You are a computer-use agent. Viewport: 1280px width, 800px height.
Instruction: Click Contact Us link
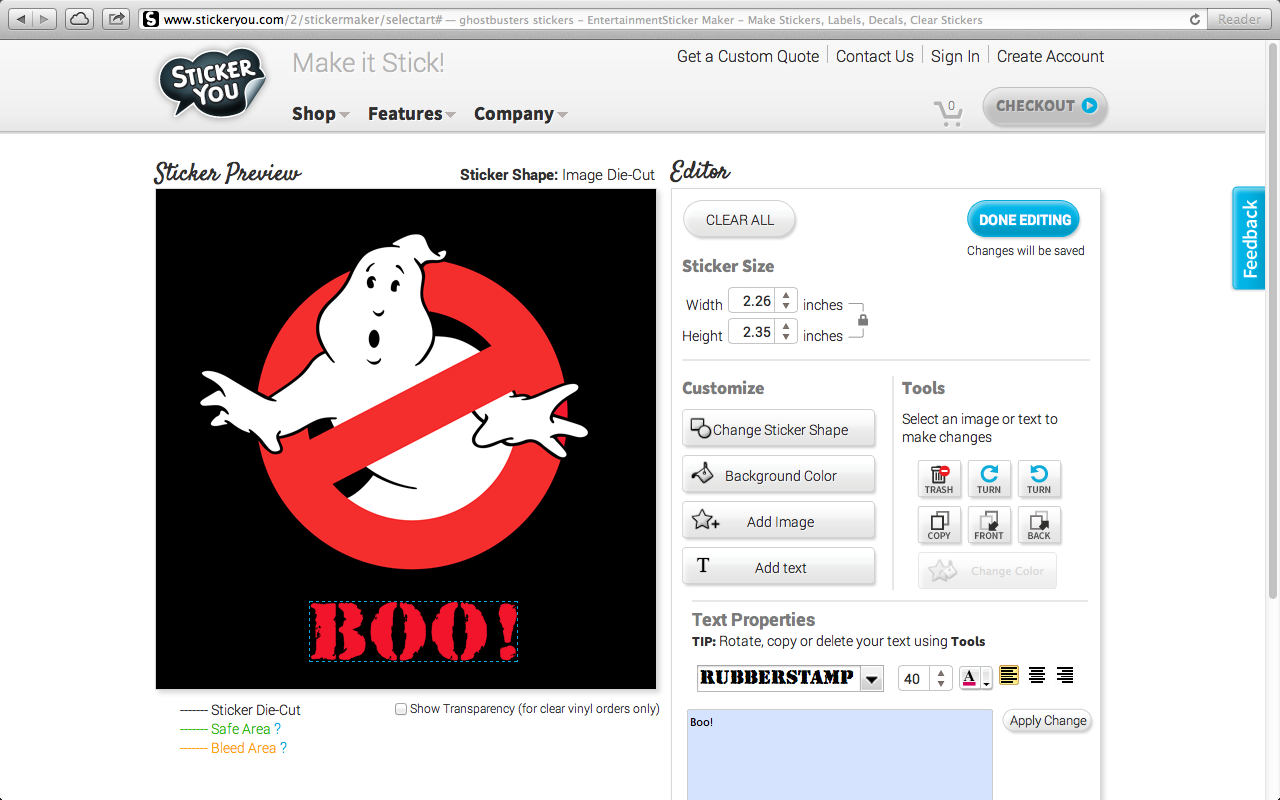pyautogui.click(x=875, y=56)
